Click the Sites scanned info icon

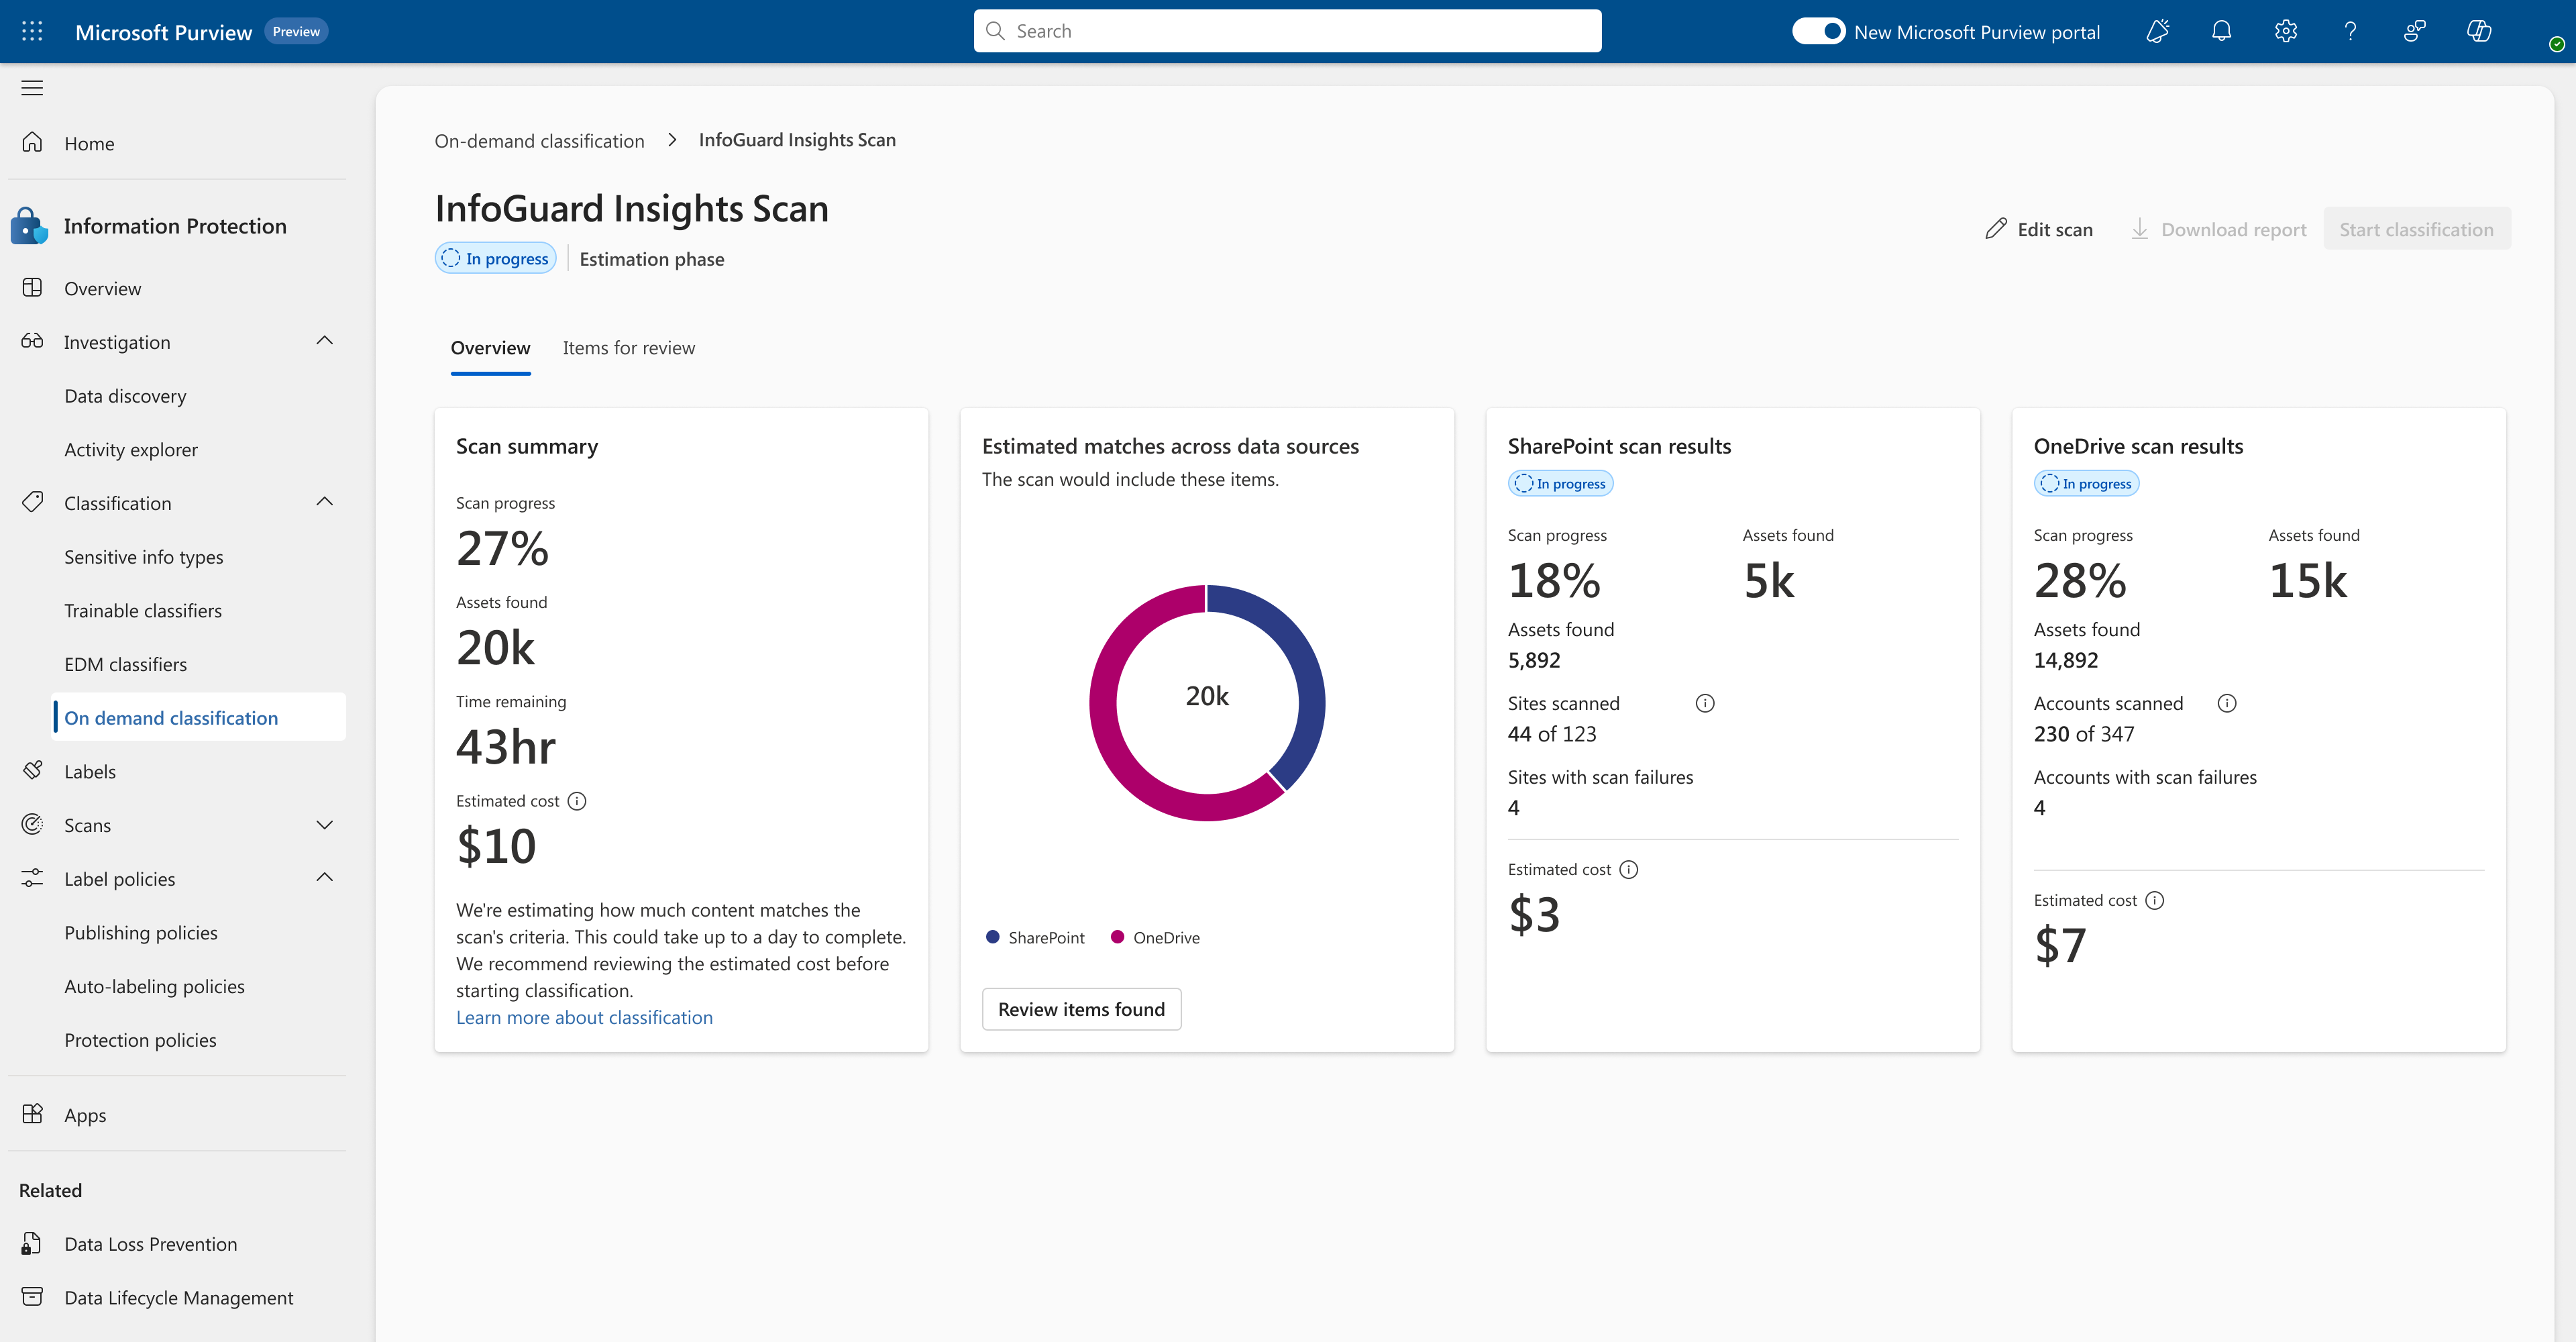click(x=1705, y=703)
